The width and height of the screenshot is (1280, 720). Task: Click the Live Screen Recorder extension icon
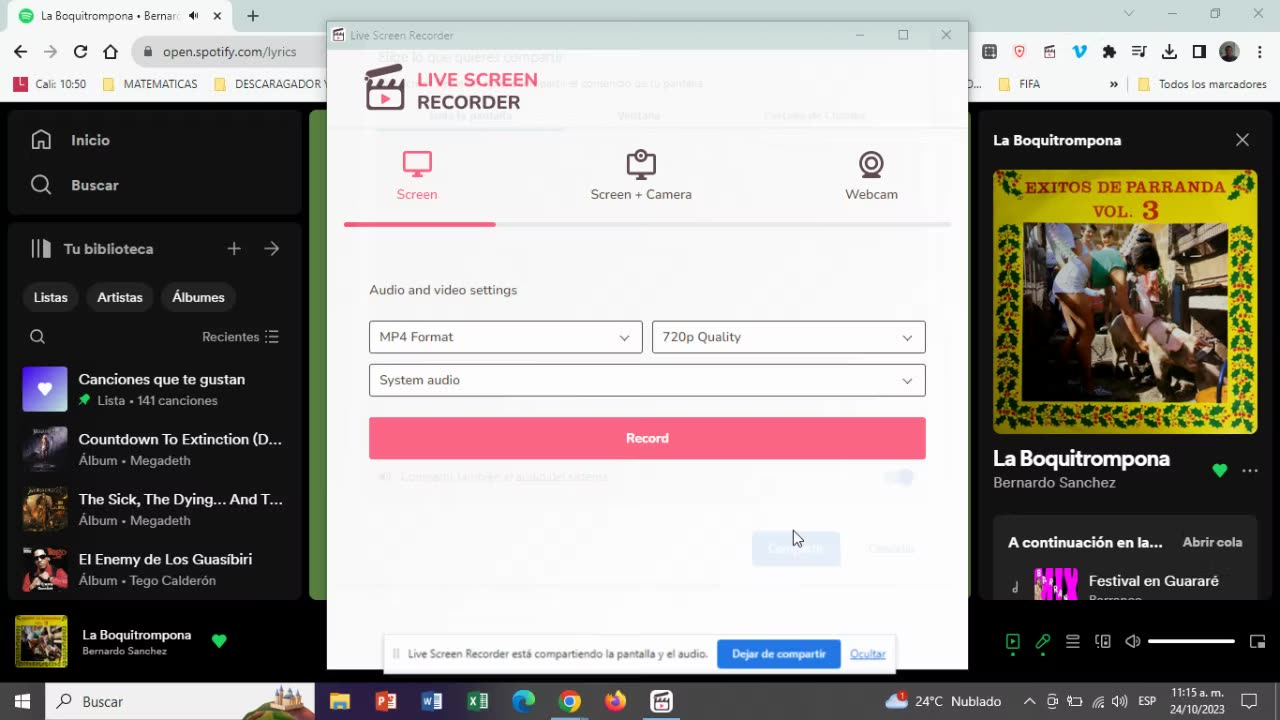[x=1049, y=52]
